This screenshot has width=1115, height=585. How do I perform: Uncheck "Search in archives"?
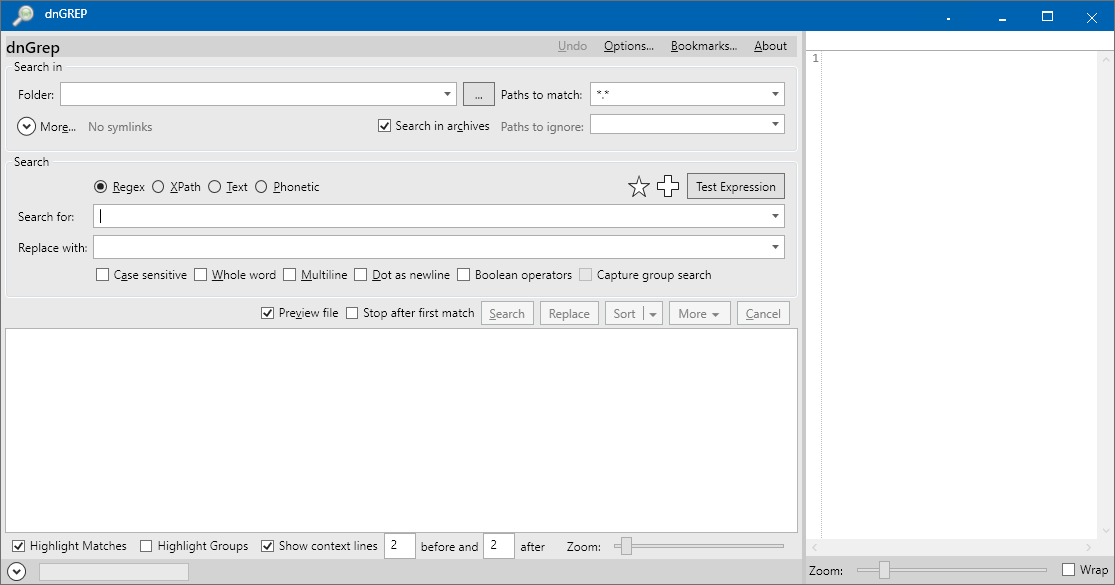(x=385, y=125)
